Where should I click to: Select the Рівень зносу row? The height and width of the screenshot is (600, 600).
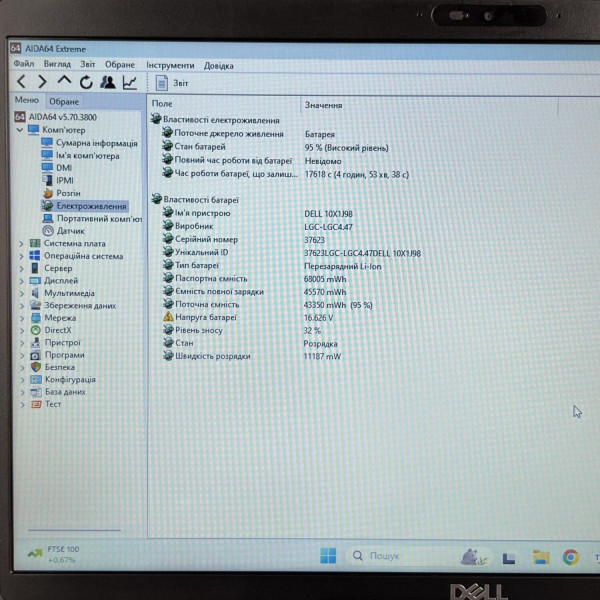coord(242,330)
